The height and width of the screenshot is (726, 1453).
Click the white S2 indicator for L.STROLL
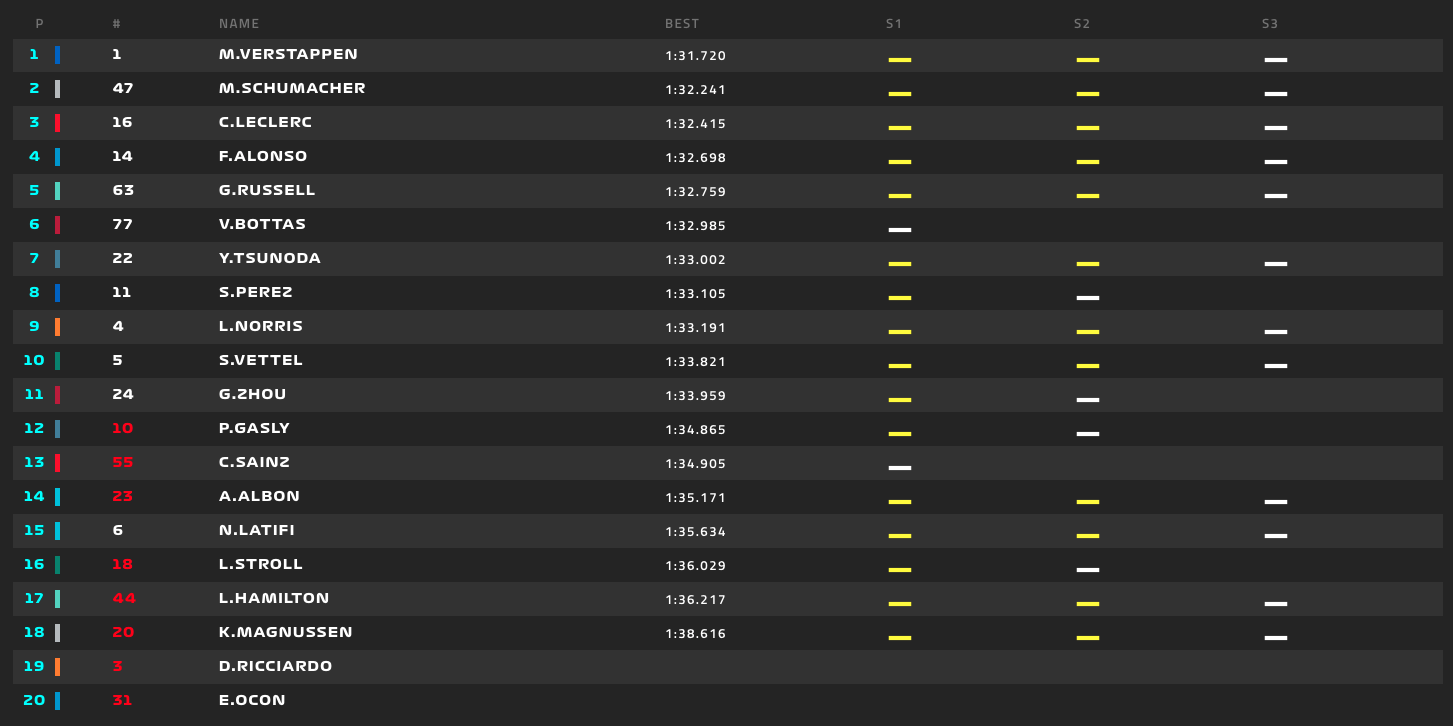1087,571
